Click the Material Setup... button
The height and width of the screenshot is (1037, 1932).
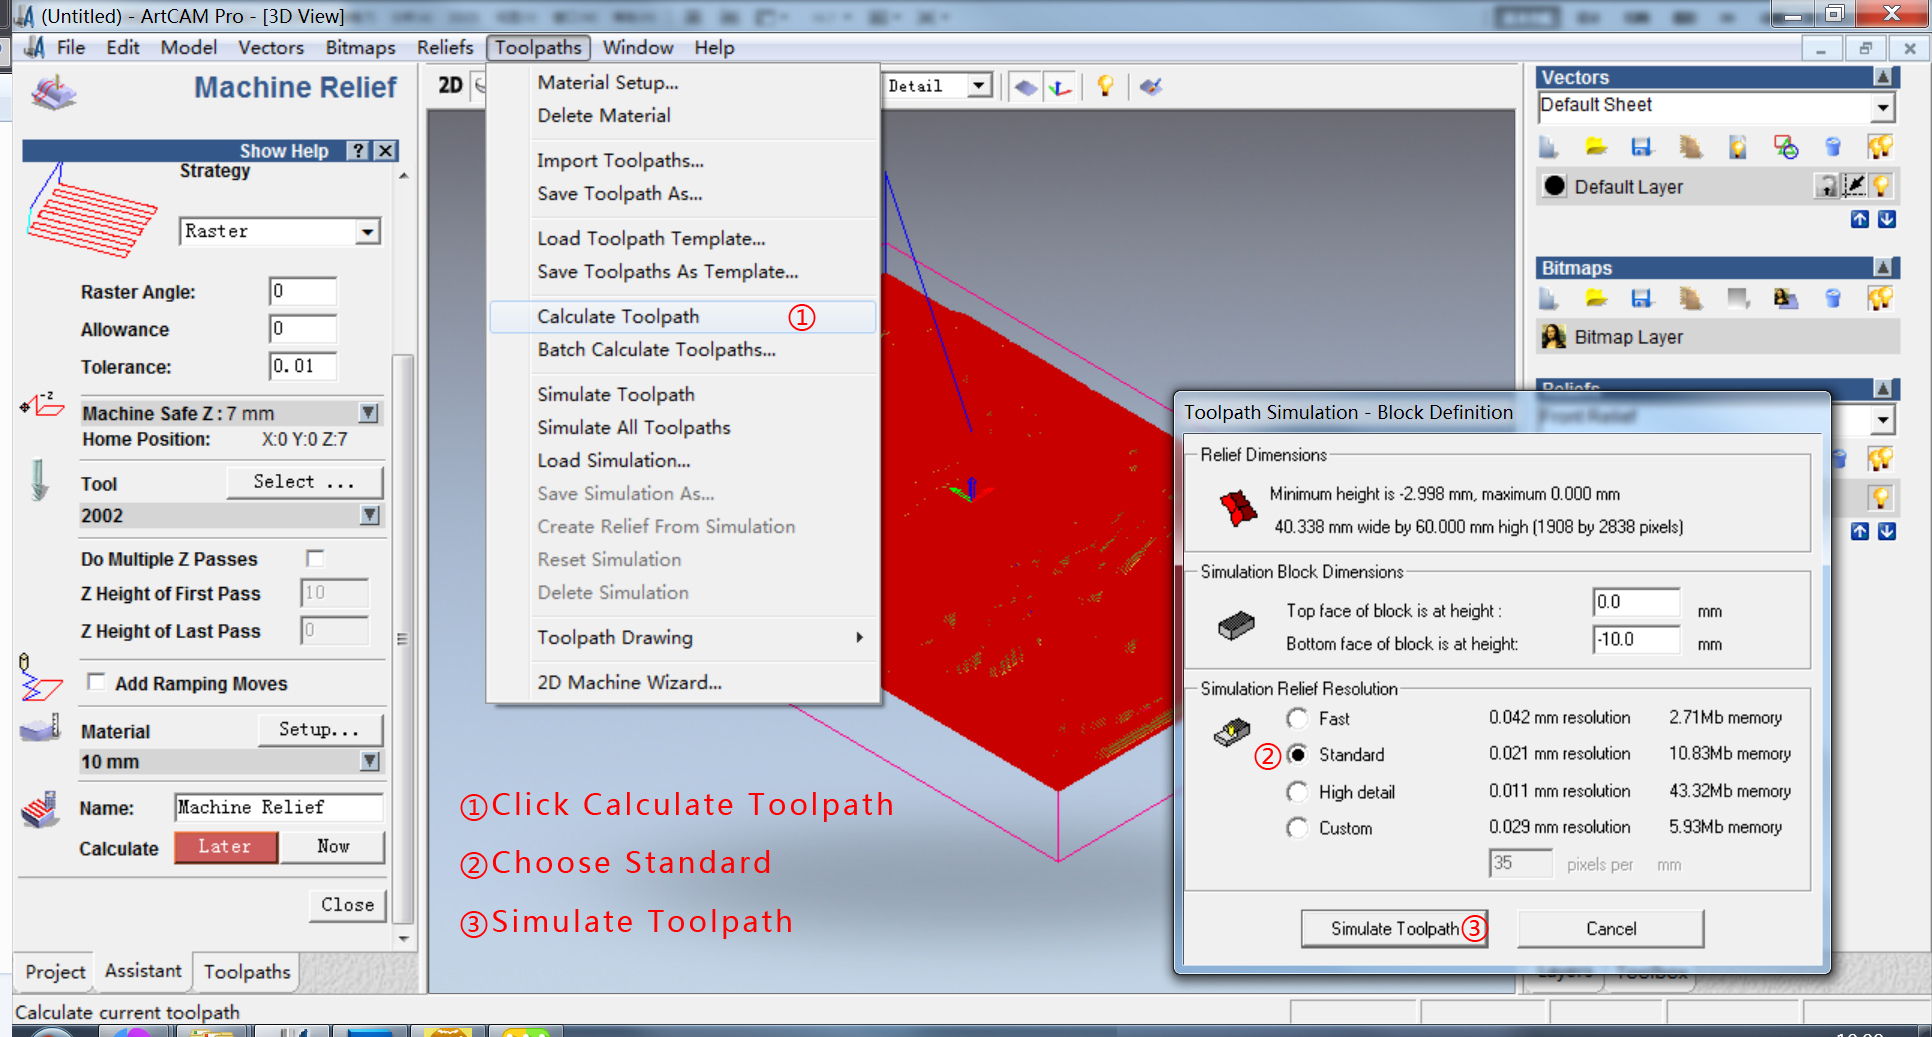coord(320,729)
